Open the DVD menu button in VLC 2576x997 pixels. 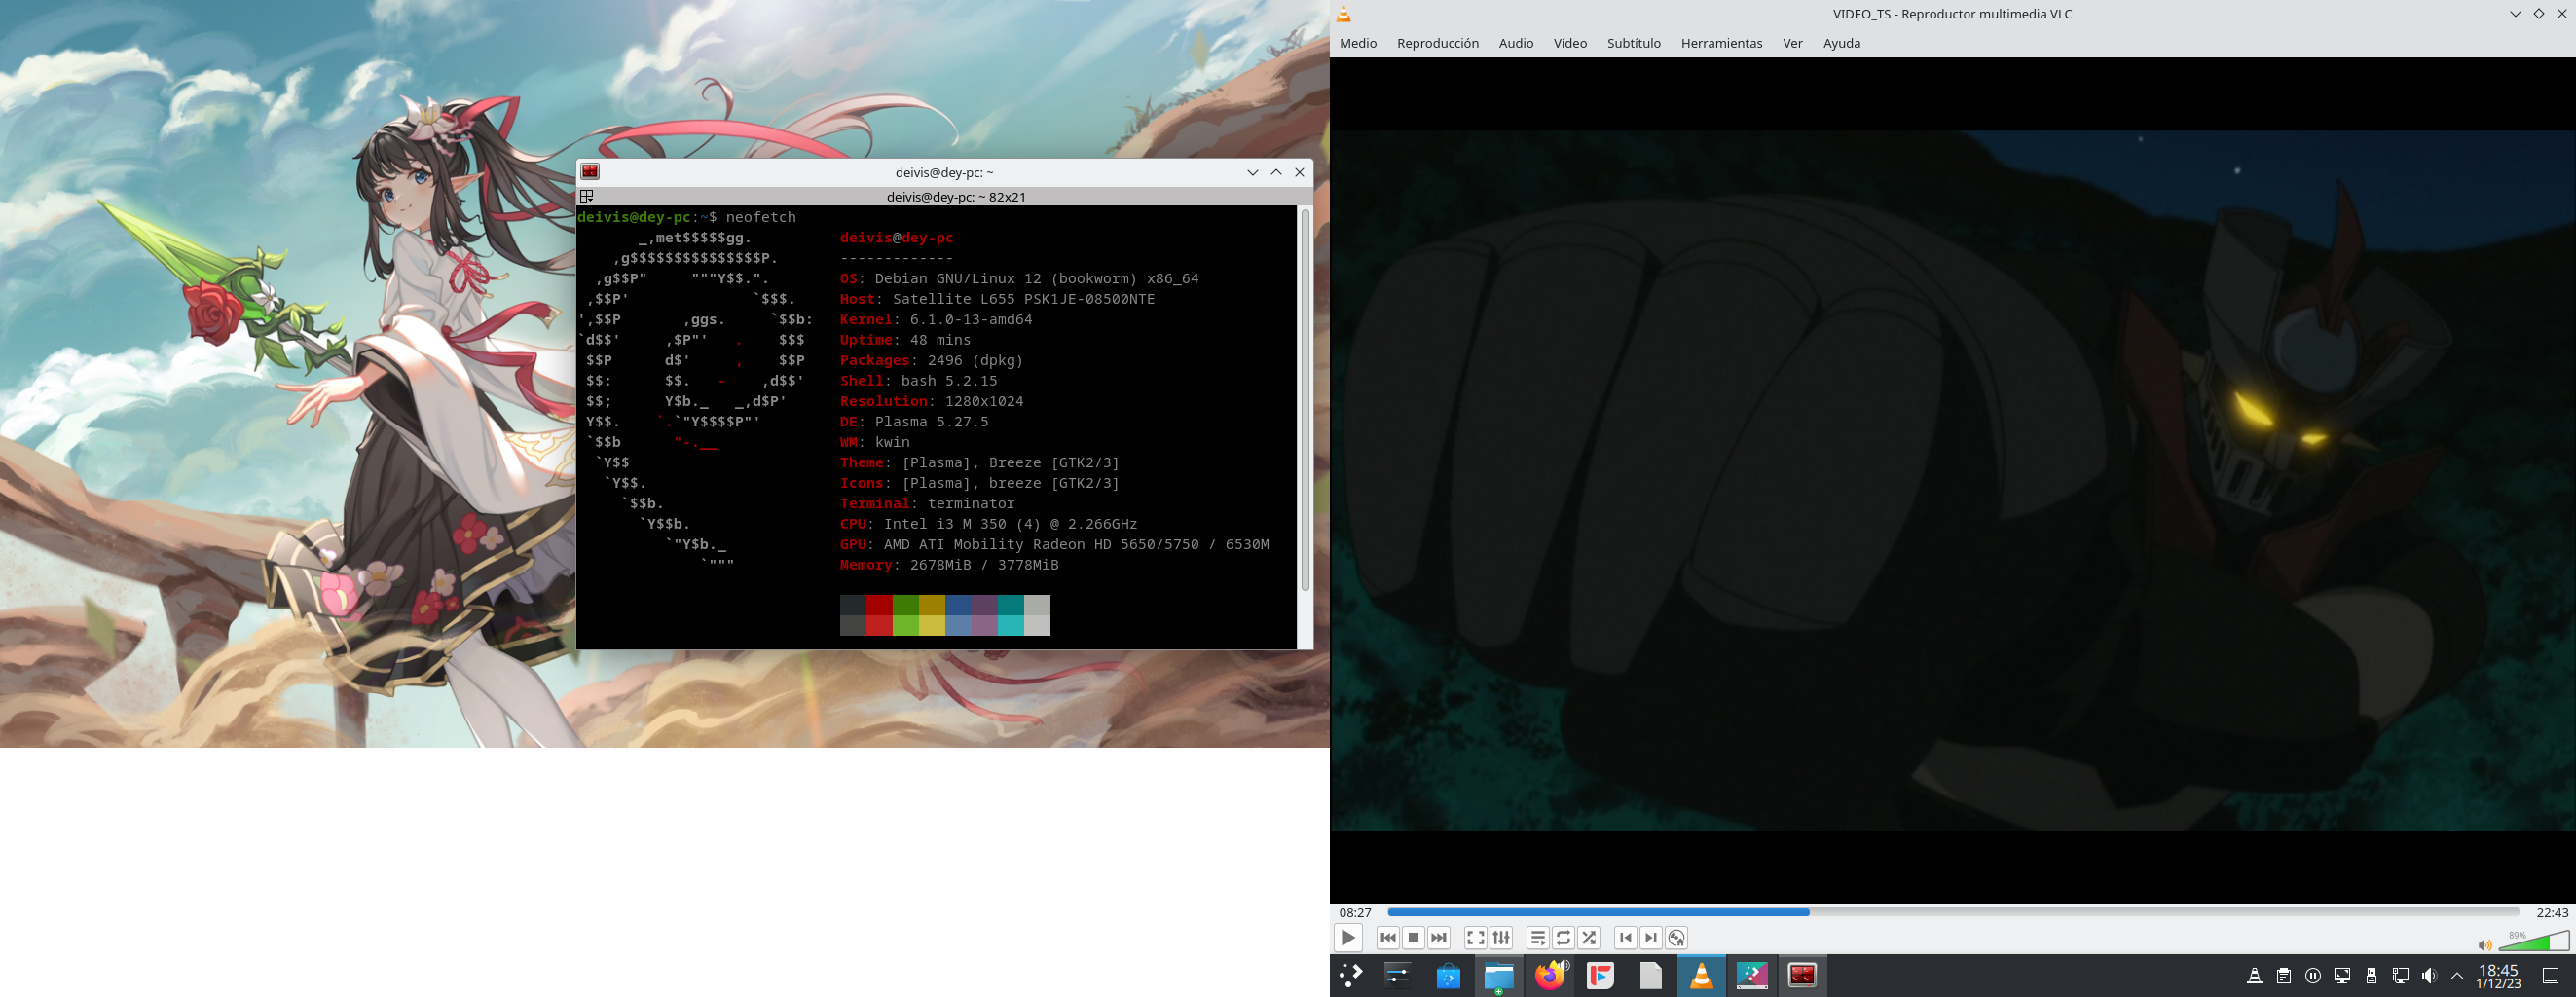click(x=1677, y=938)
